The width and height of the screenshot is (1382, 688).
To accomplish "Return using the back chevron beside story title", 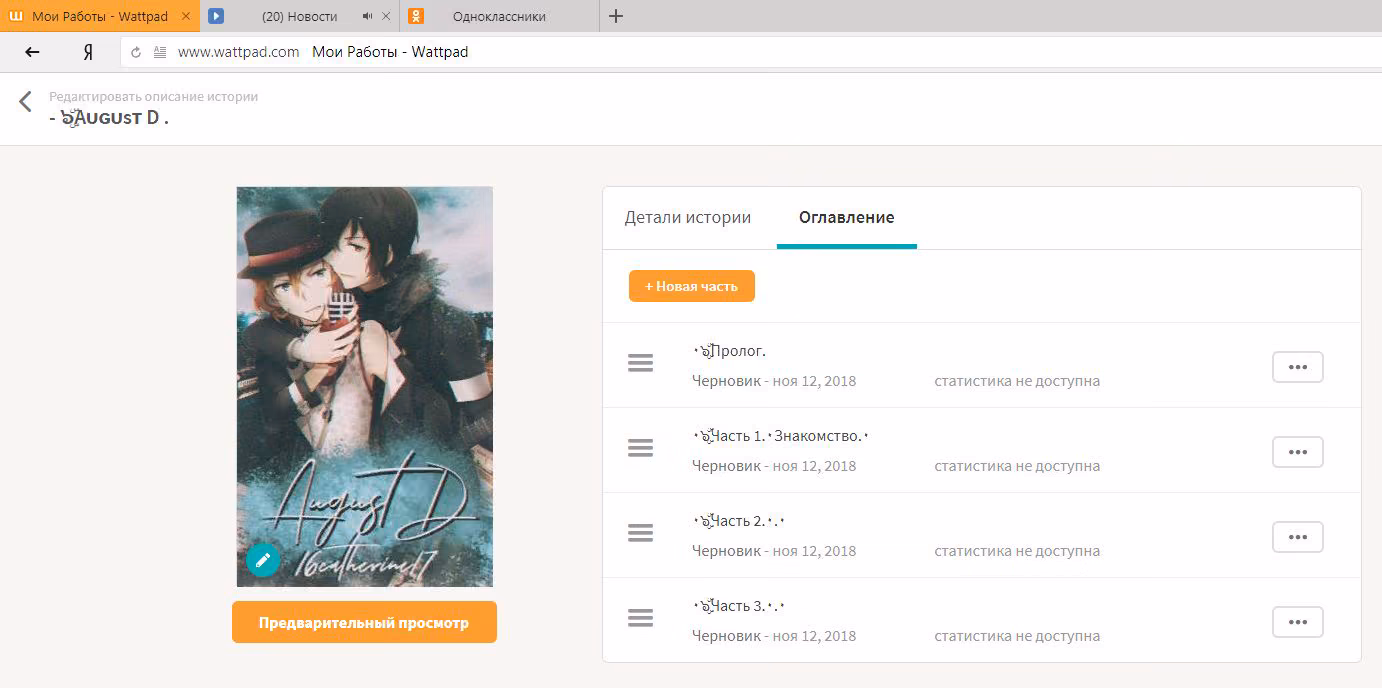I will (26, 101).
